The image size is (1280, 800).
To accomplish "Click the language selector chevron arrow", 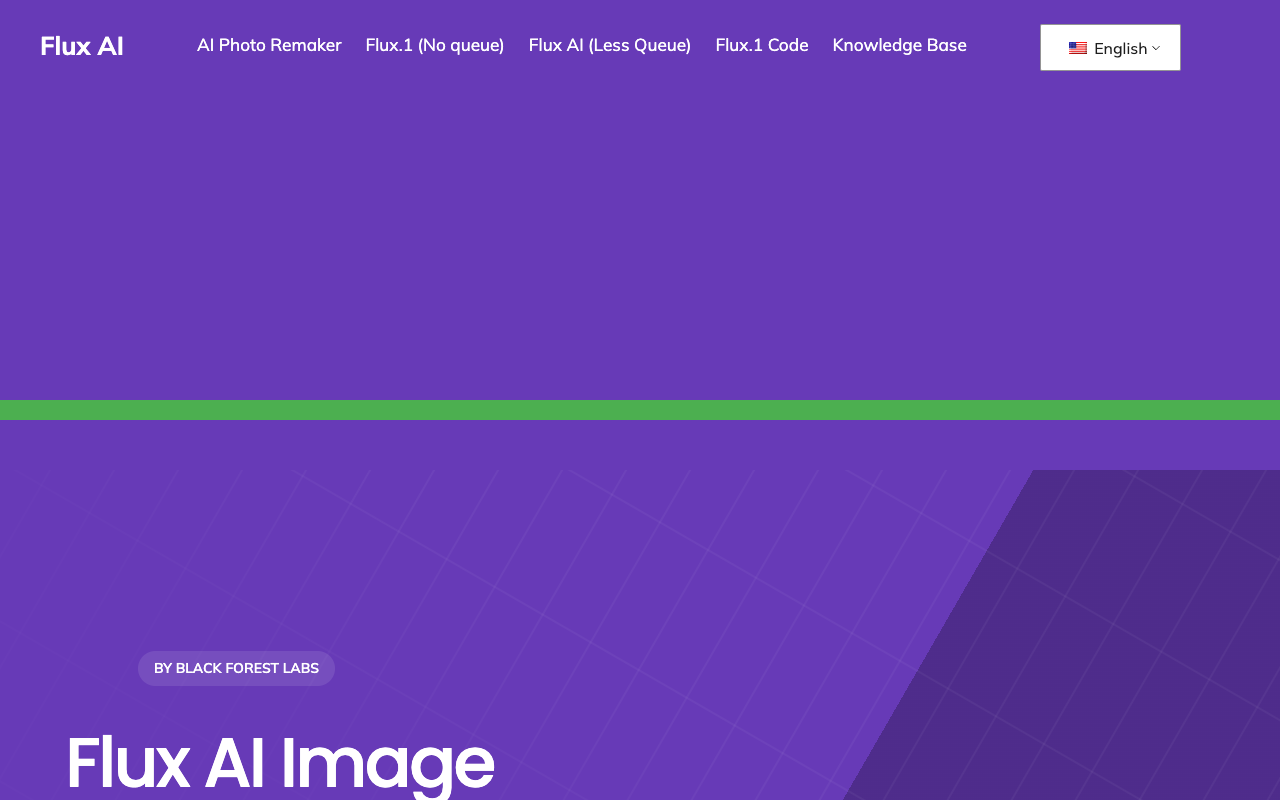I will click(x=1156, y=48).
